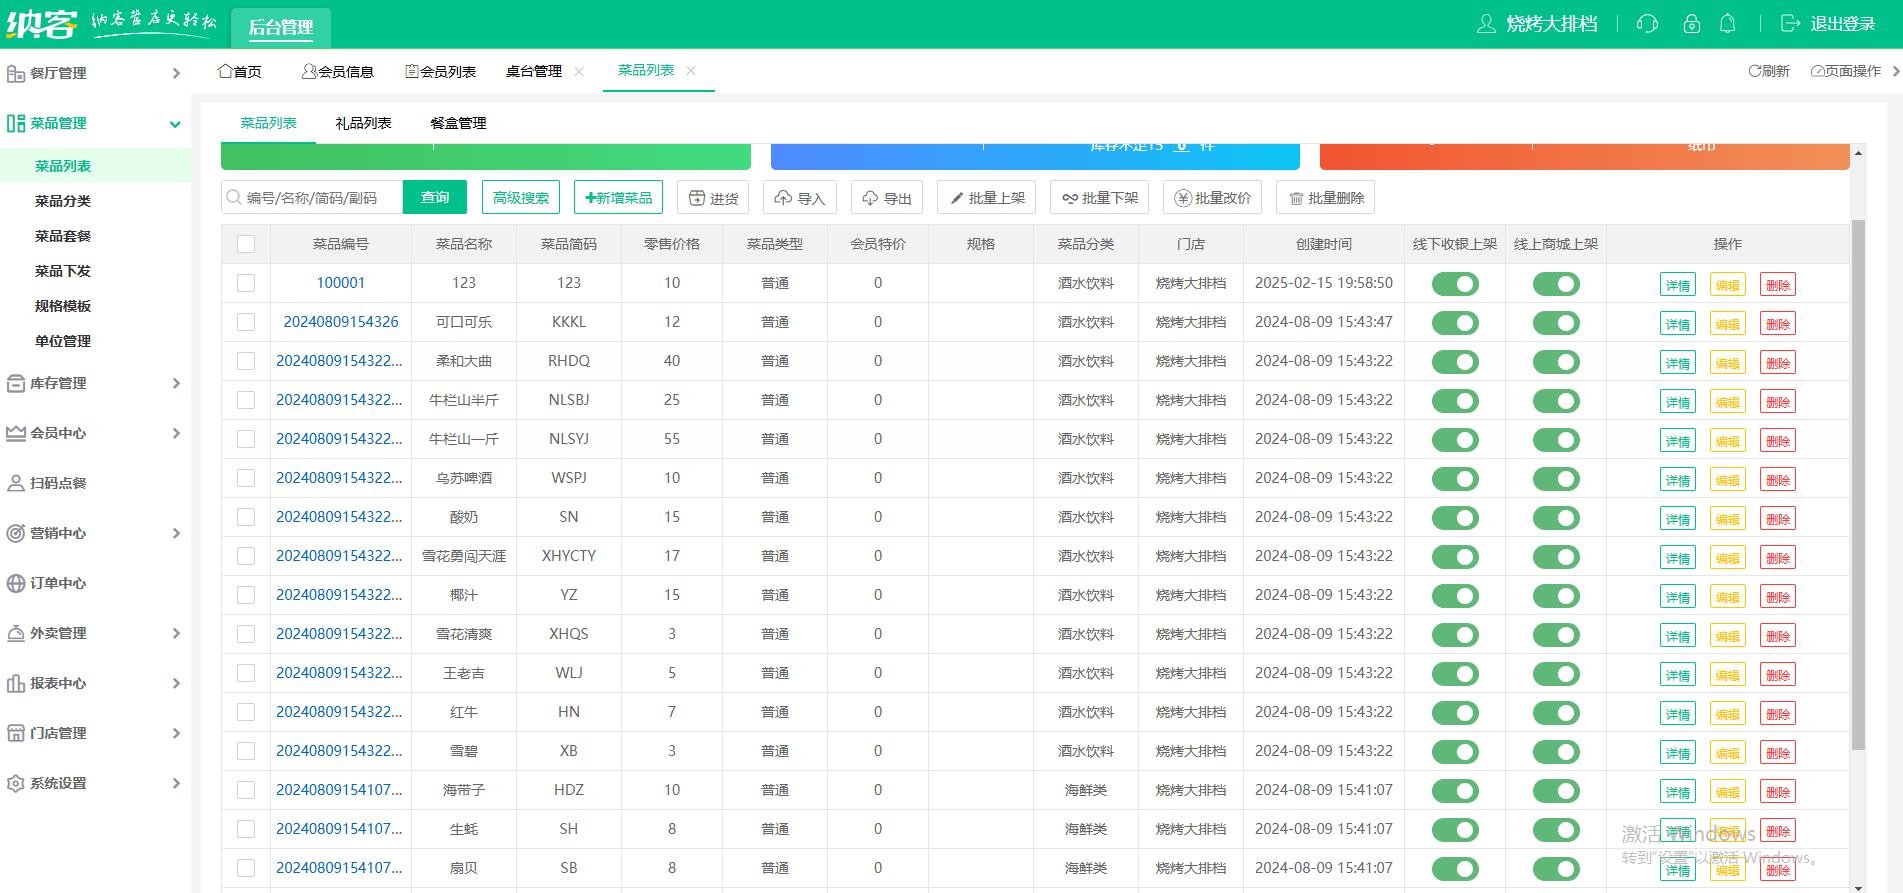Click the 报表中心 chart icon
1903x893 pixels.
click(16, 683)
